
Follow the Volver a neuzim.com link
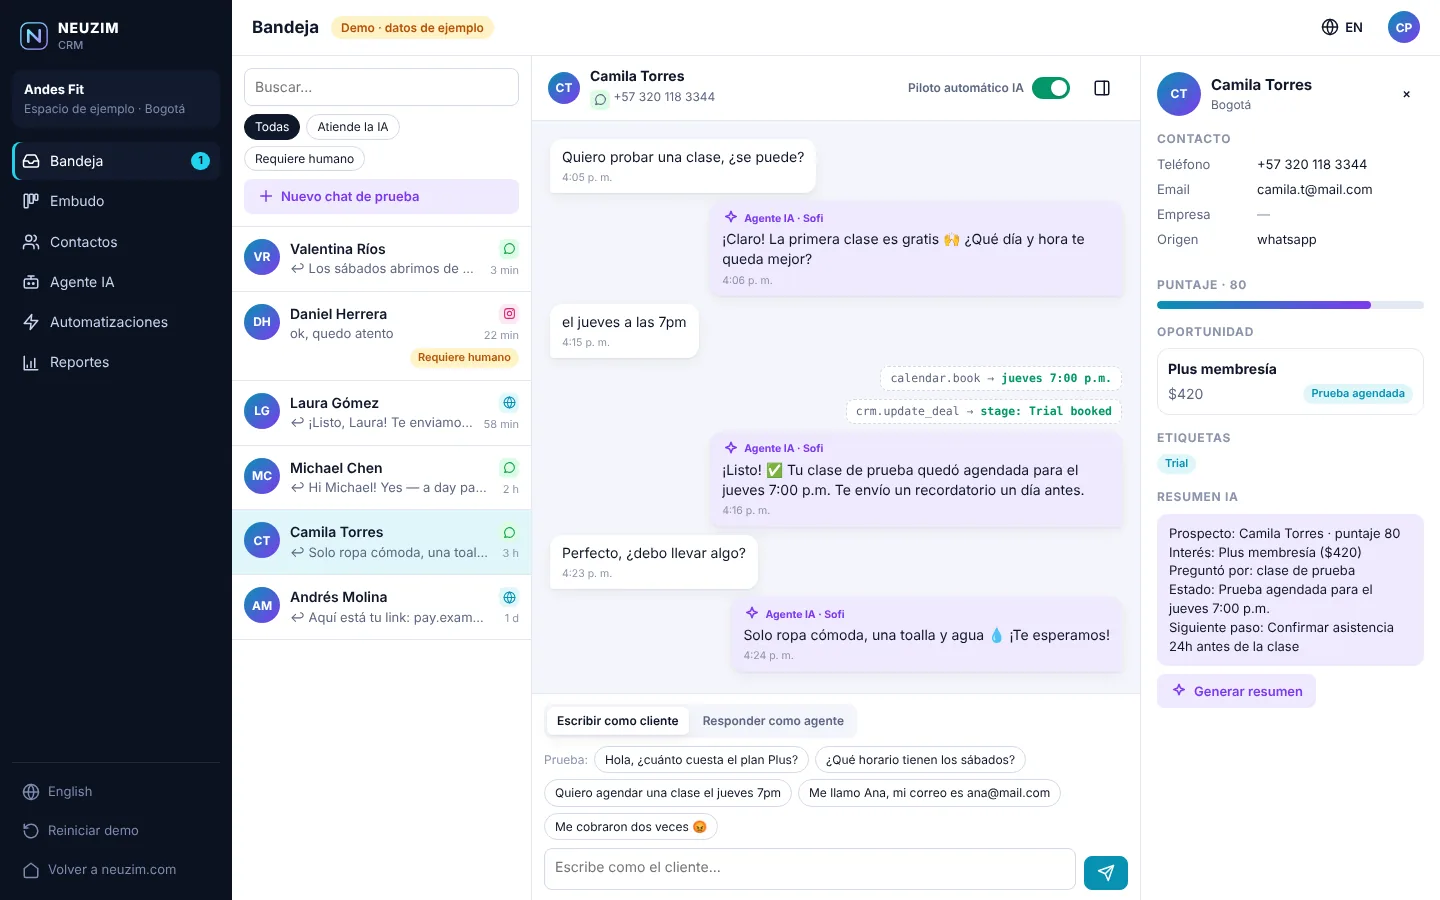[x=116, y=870]
